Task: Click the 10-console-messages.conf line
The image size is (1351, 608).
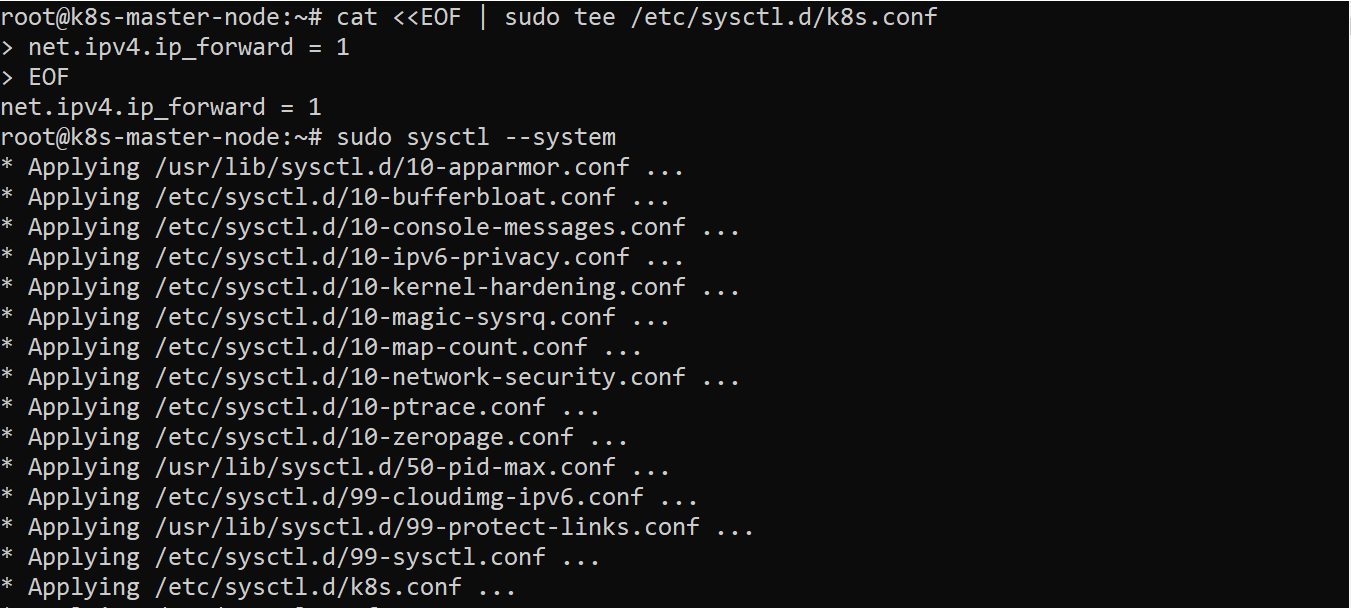Action: pos(384,227)
